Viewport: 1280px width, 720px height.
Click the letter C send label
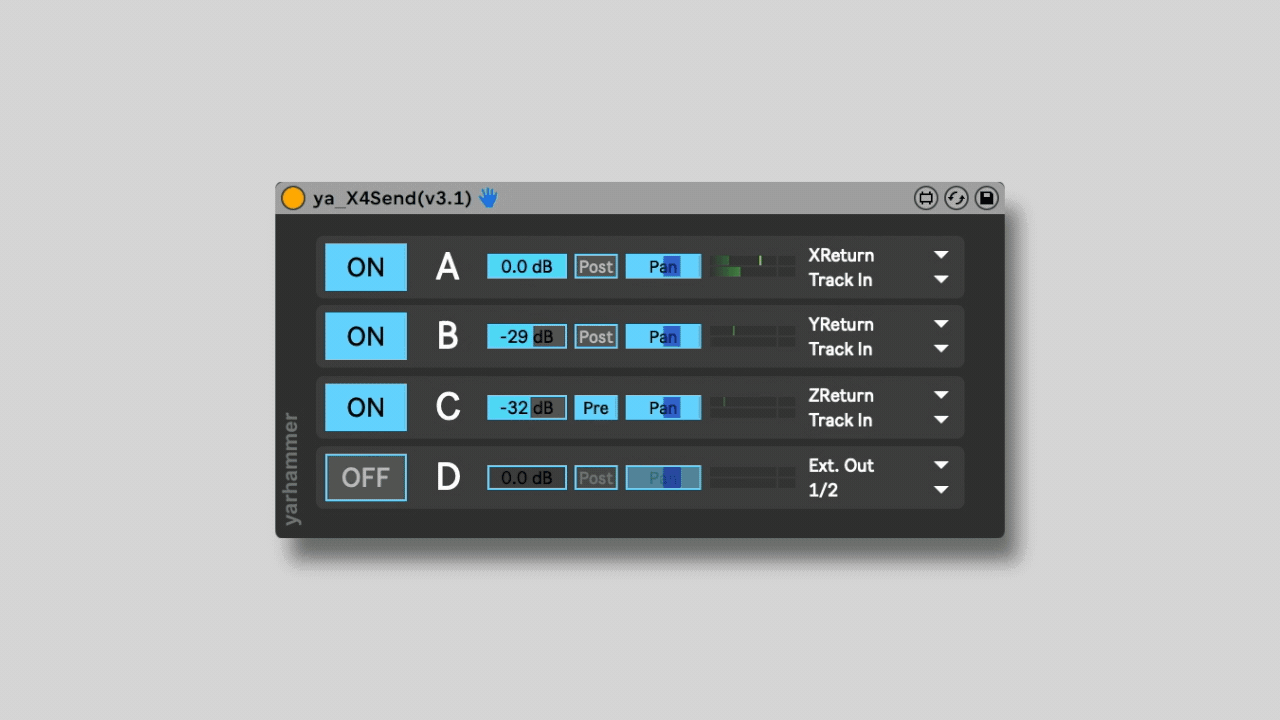(448, 407)
